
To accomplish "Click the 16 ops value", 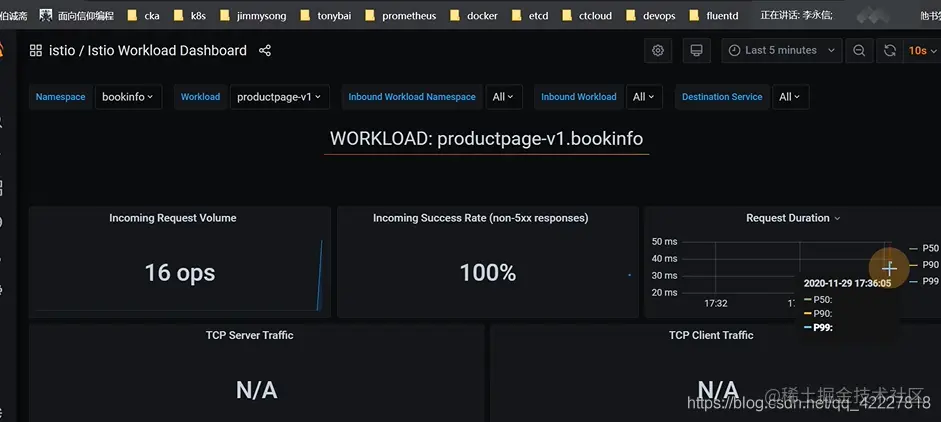I will (180, 273).
